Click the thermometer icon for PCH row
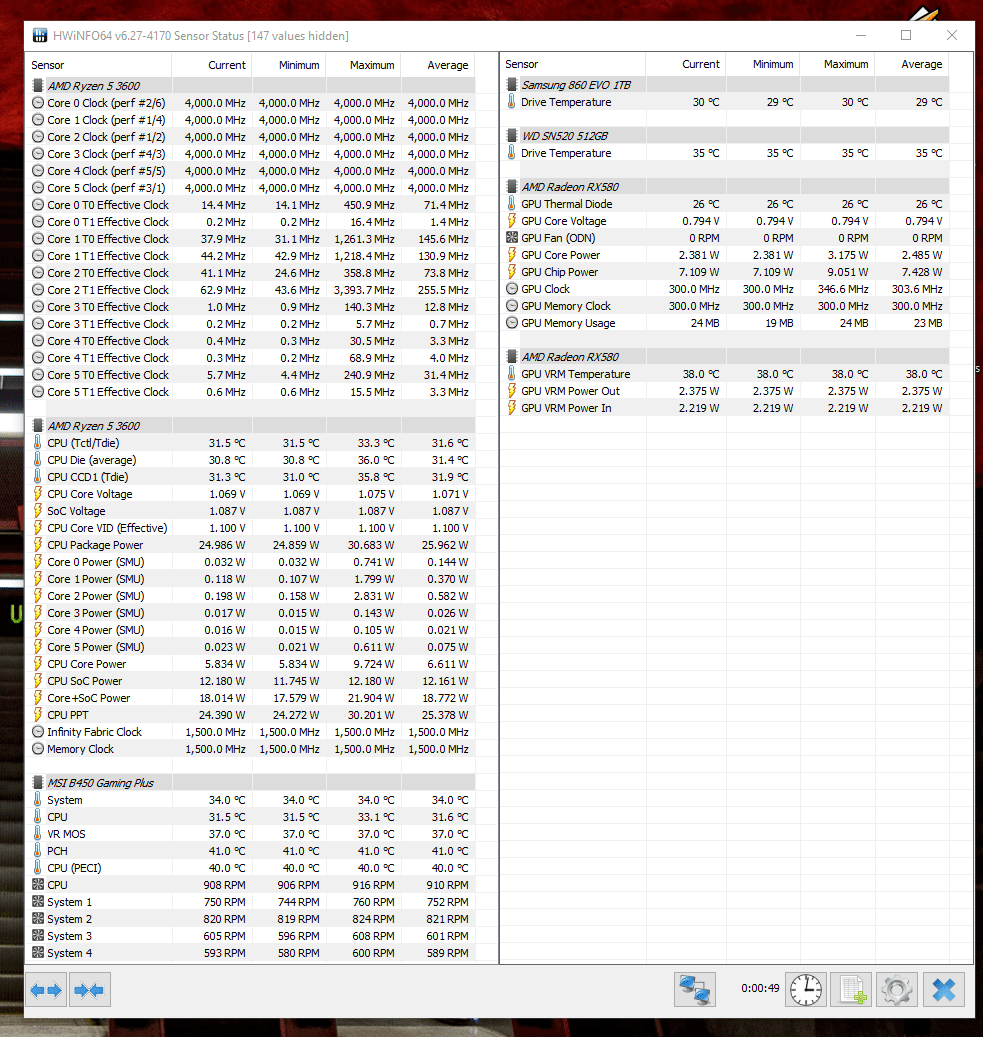The image size is (983, 1037). [x=38, y=850]
